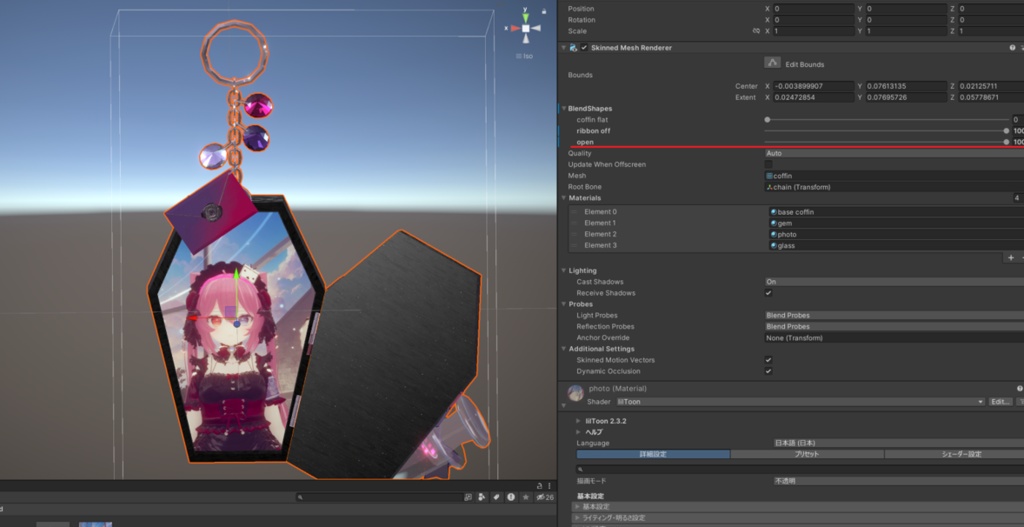The width and height of the screenshot is (1024, 527).
Task: Click the coffin flat blendshape slider
Action: click(x=887, y=120)
